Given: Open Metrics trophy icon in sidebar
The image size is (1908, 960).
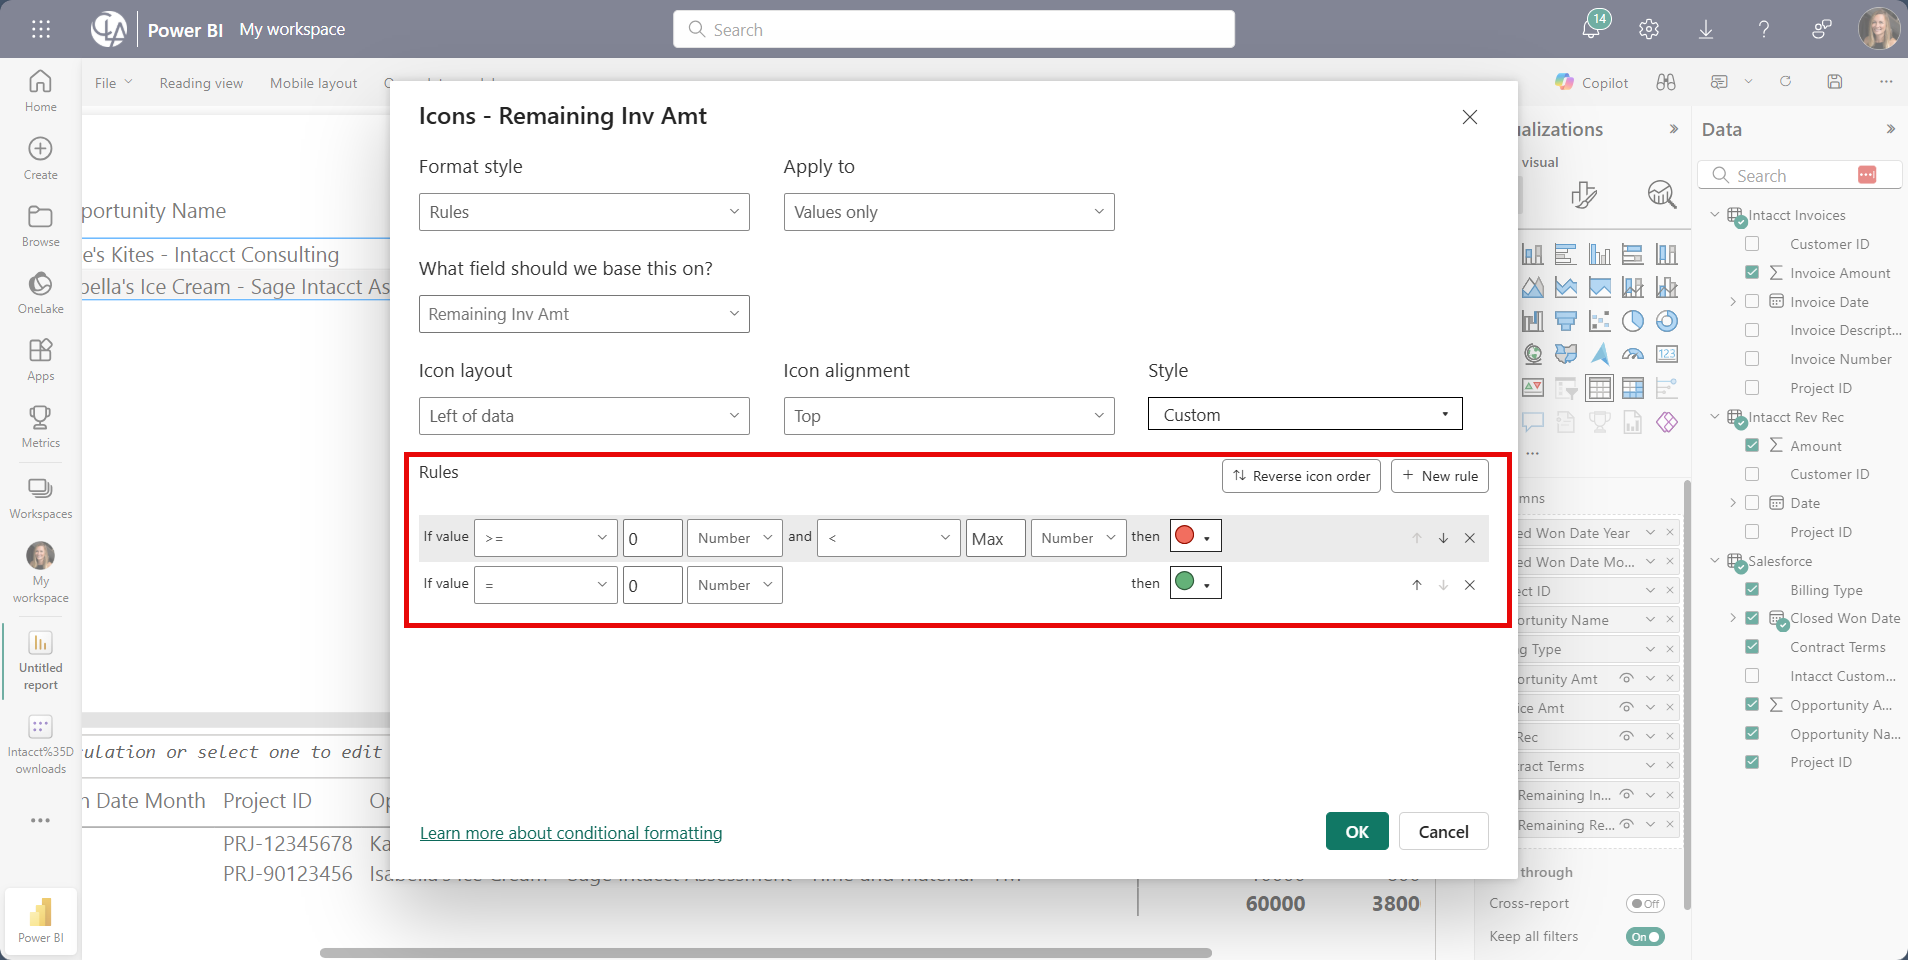Looking at the screenshot, I should pos(40,426).
